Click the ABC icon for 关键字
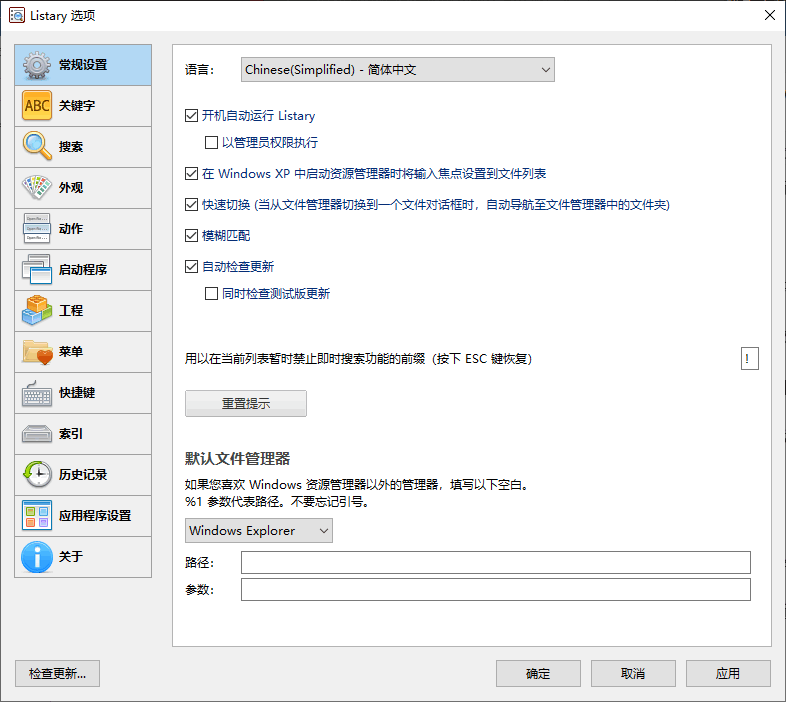 tap(37, 105)
